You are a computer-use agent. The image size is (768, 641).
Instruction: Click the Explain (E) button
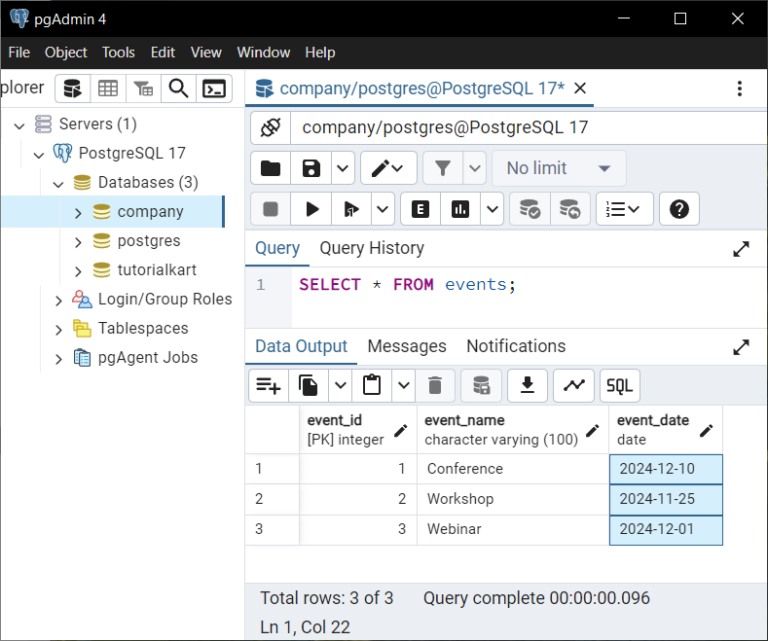420,209
